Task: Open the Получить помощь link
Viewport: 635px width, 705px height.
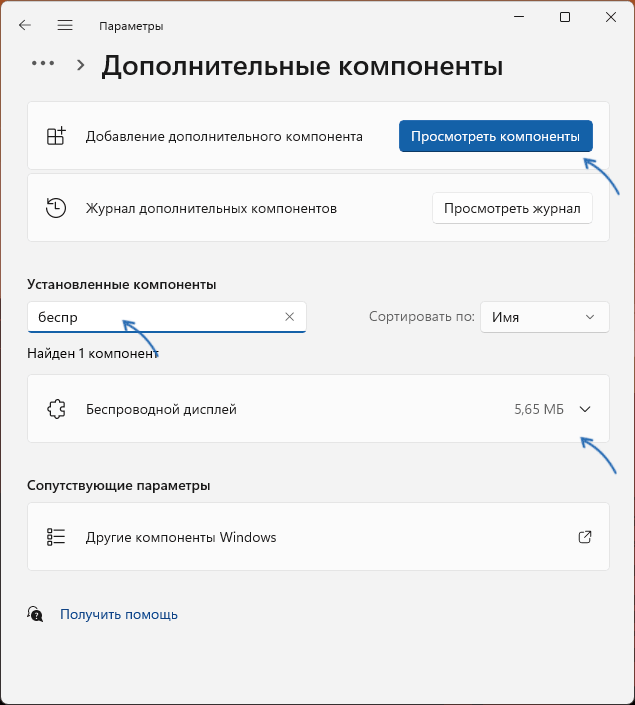Action: pos(119,614)
